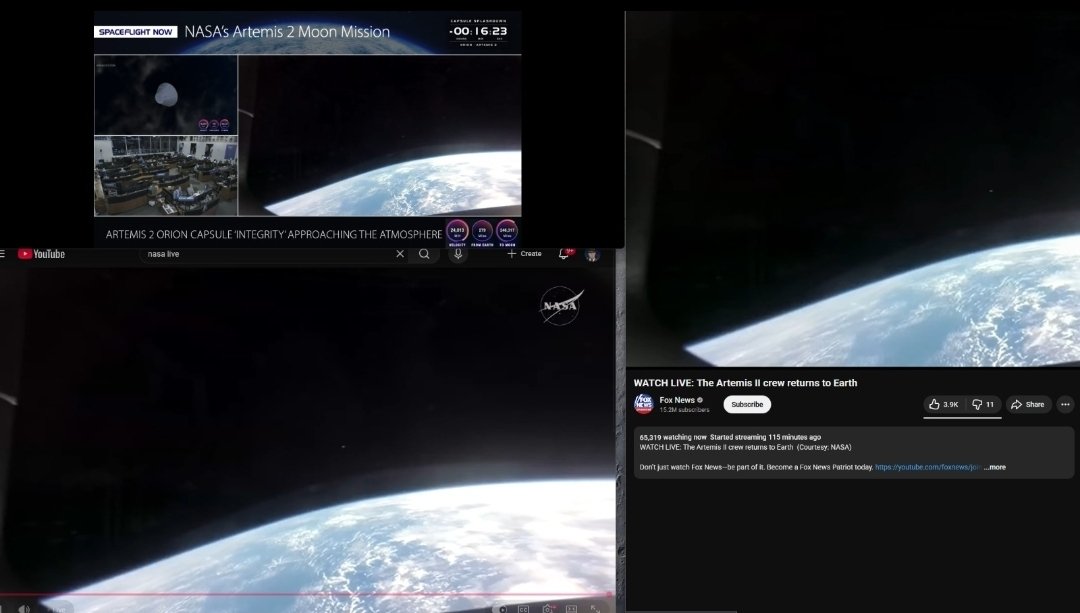The width and height of the screenshot is (1080, 613).
Task: Click the magnifying glass search button
Action: (x=424, y=253)
